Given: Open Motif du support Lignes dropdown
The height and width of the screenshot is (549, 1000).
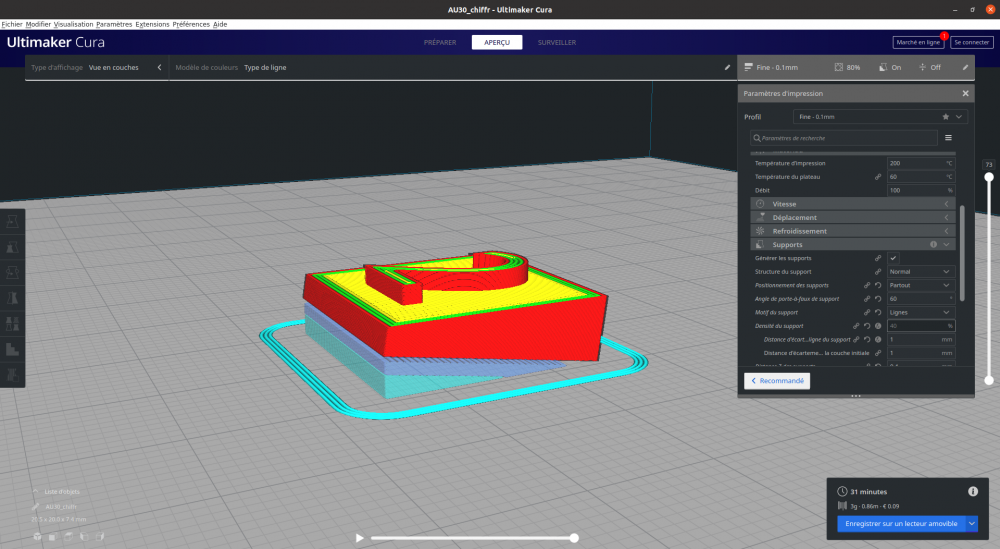Looking at the screenshot, I should tap(921, 312).
